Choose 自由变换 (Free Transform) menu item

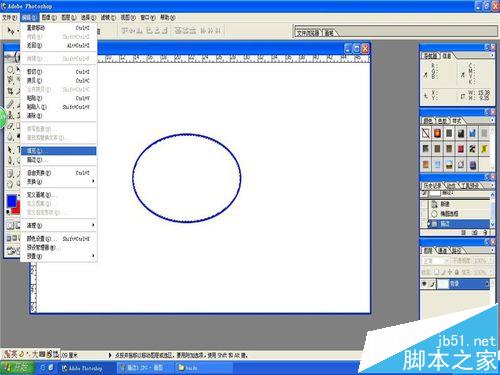[x=58, y=173]
